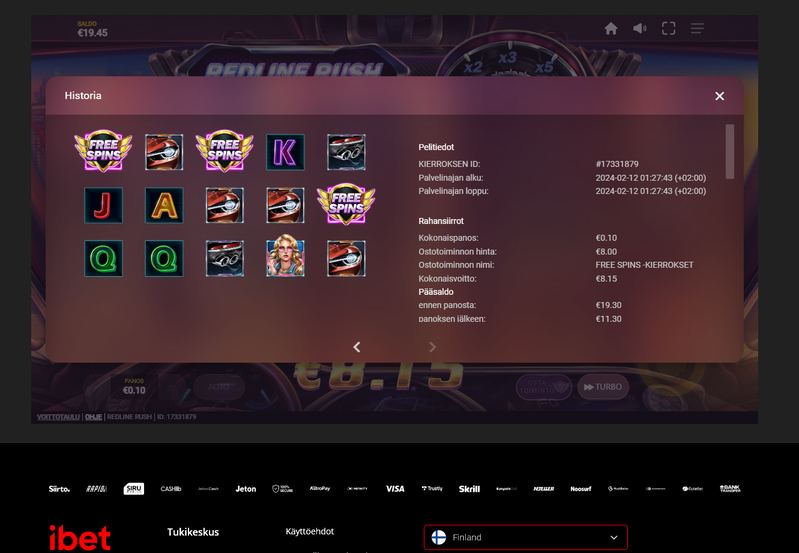This screenshot has height=553, width=799.
Task: Click the home icon in game header
Action: point(611,29)
